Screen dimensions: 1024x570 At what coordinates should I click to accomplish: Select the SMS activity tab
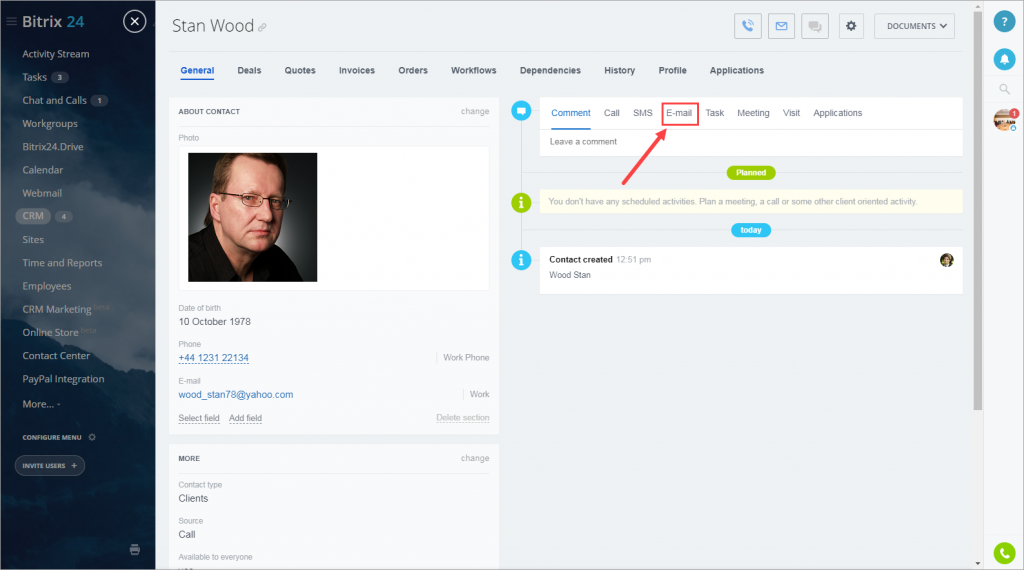tap(643, 113)
